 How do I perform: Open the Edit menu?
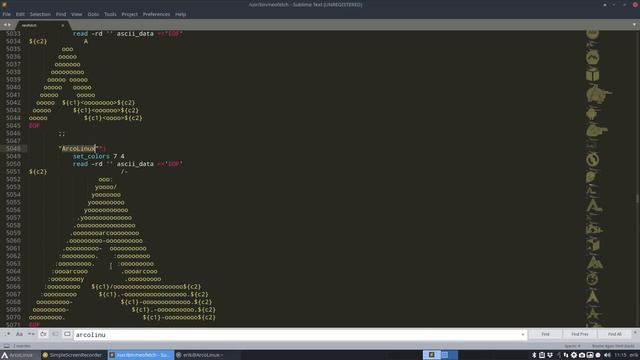point(20,14)
